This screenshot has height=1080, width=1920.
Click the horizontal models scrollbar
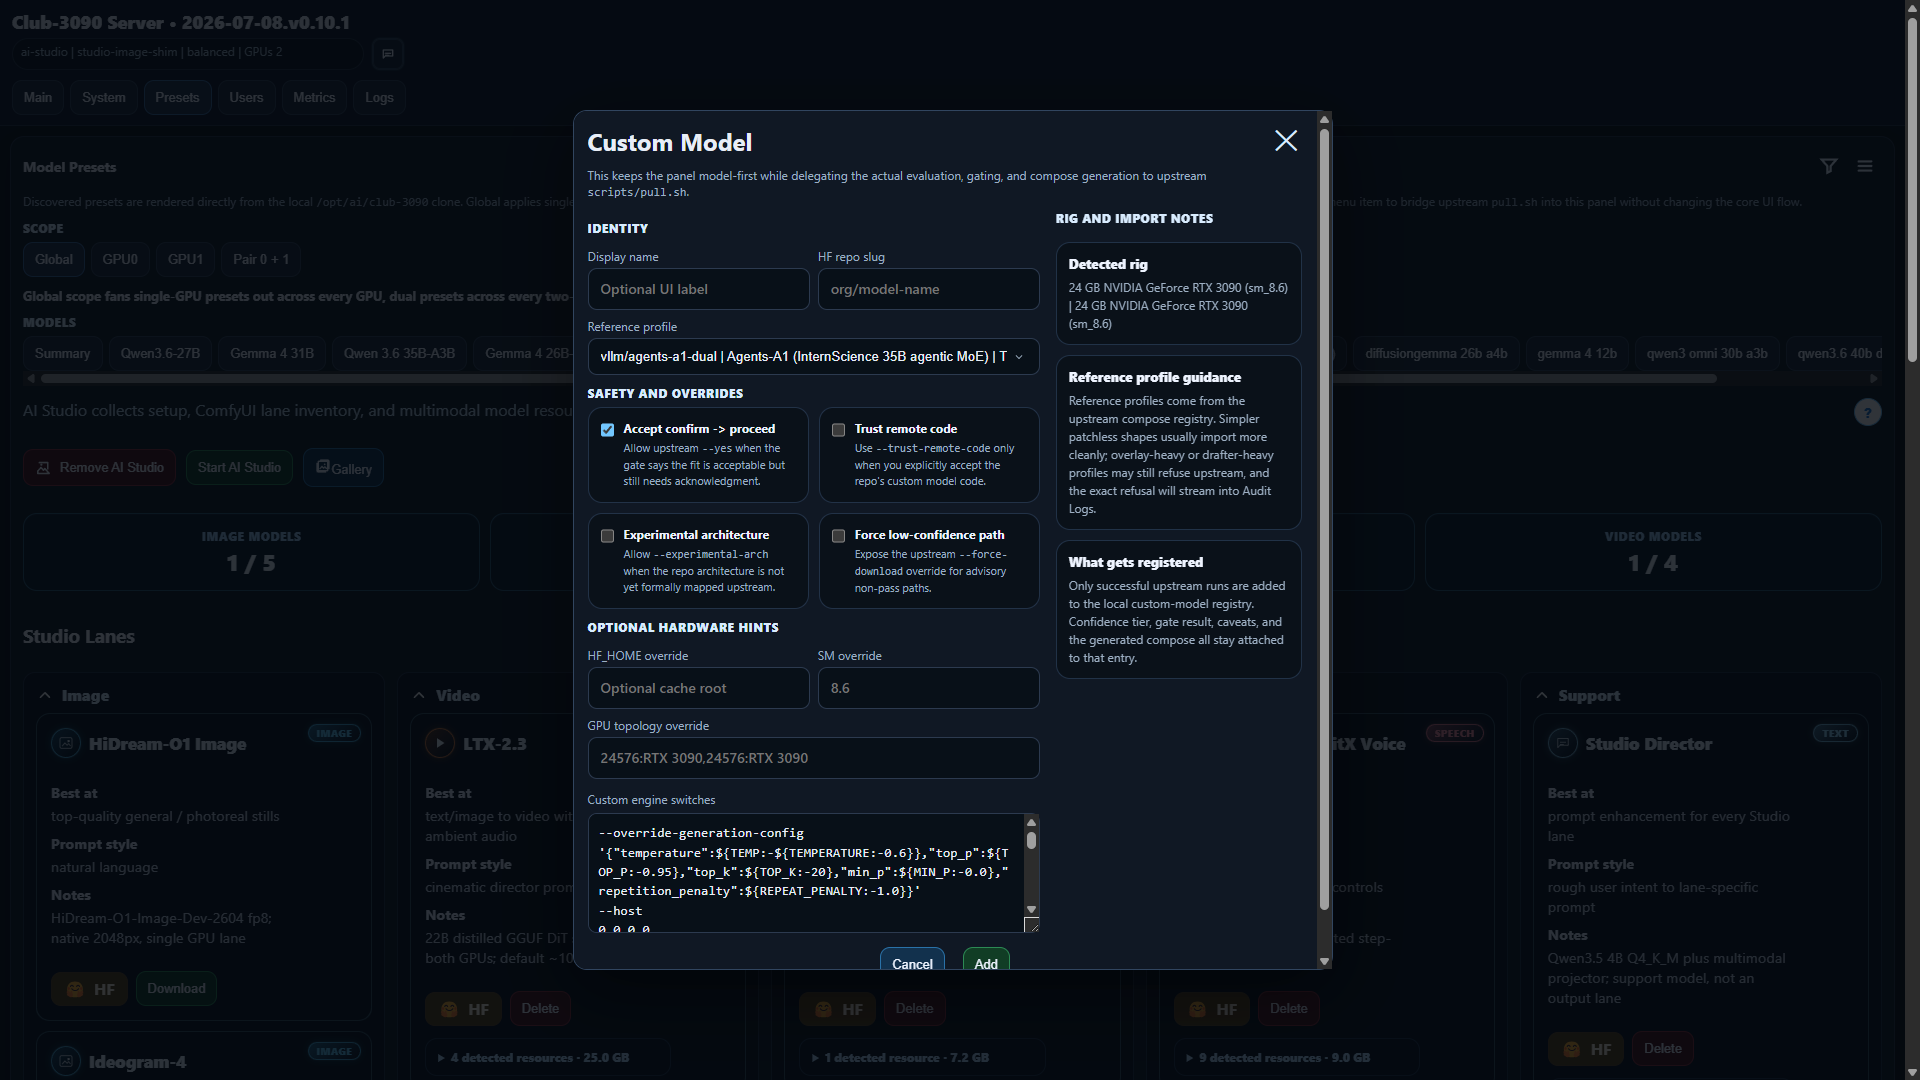(x=878, y=379)
